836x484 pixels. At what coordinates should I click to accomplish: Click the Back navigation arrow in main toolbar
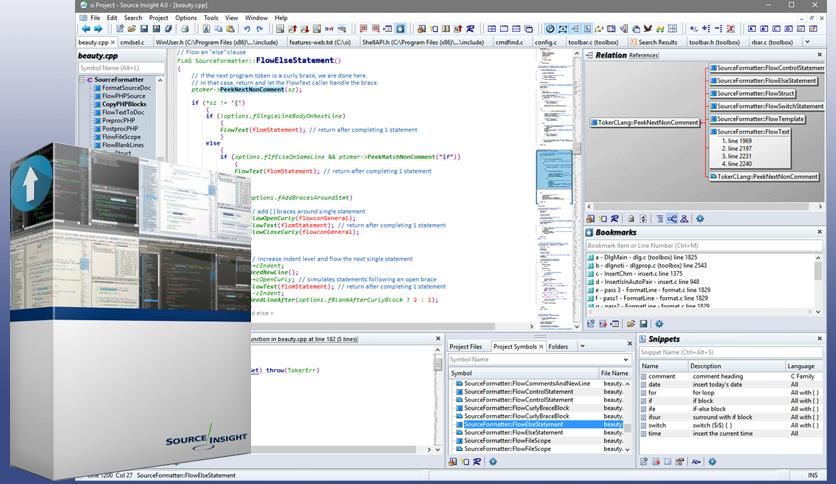click(x=86, y=29)
